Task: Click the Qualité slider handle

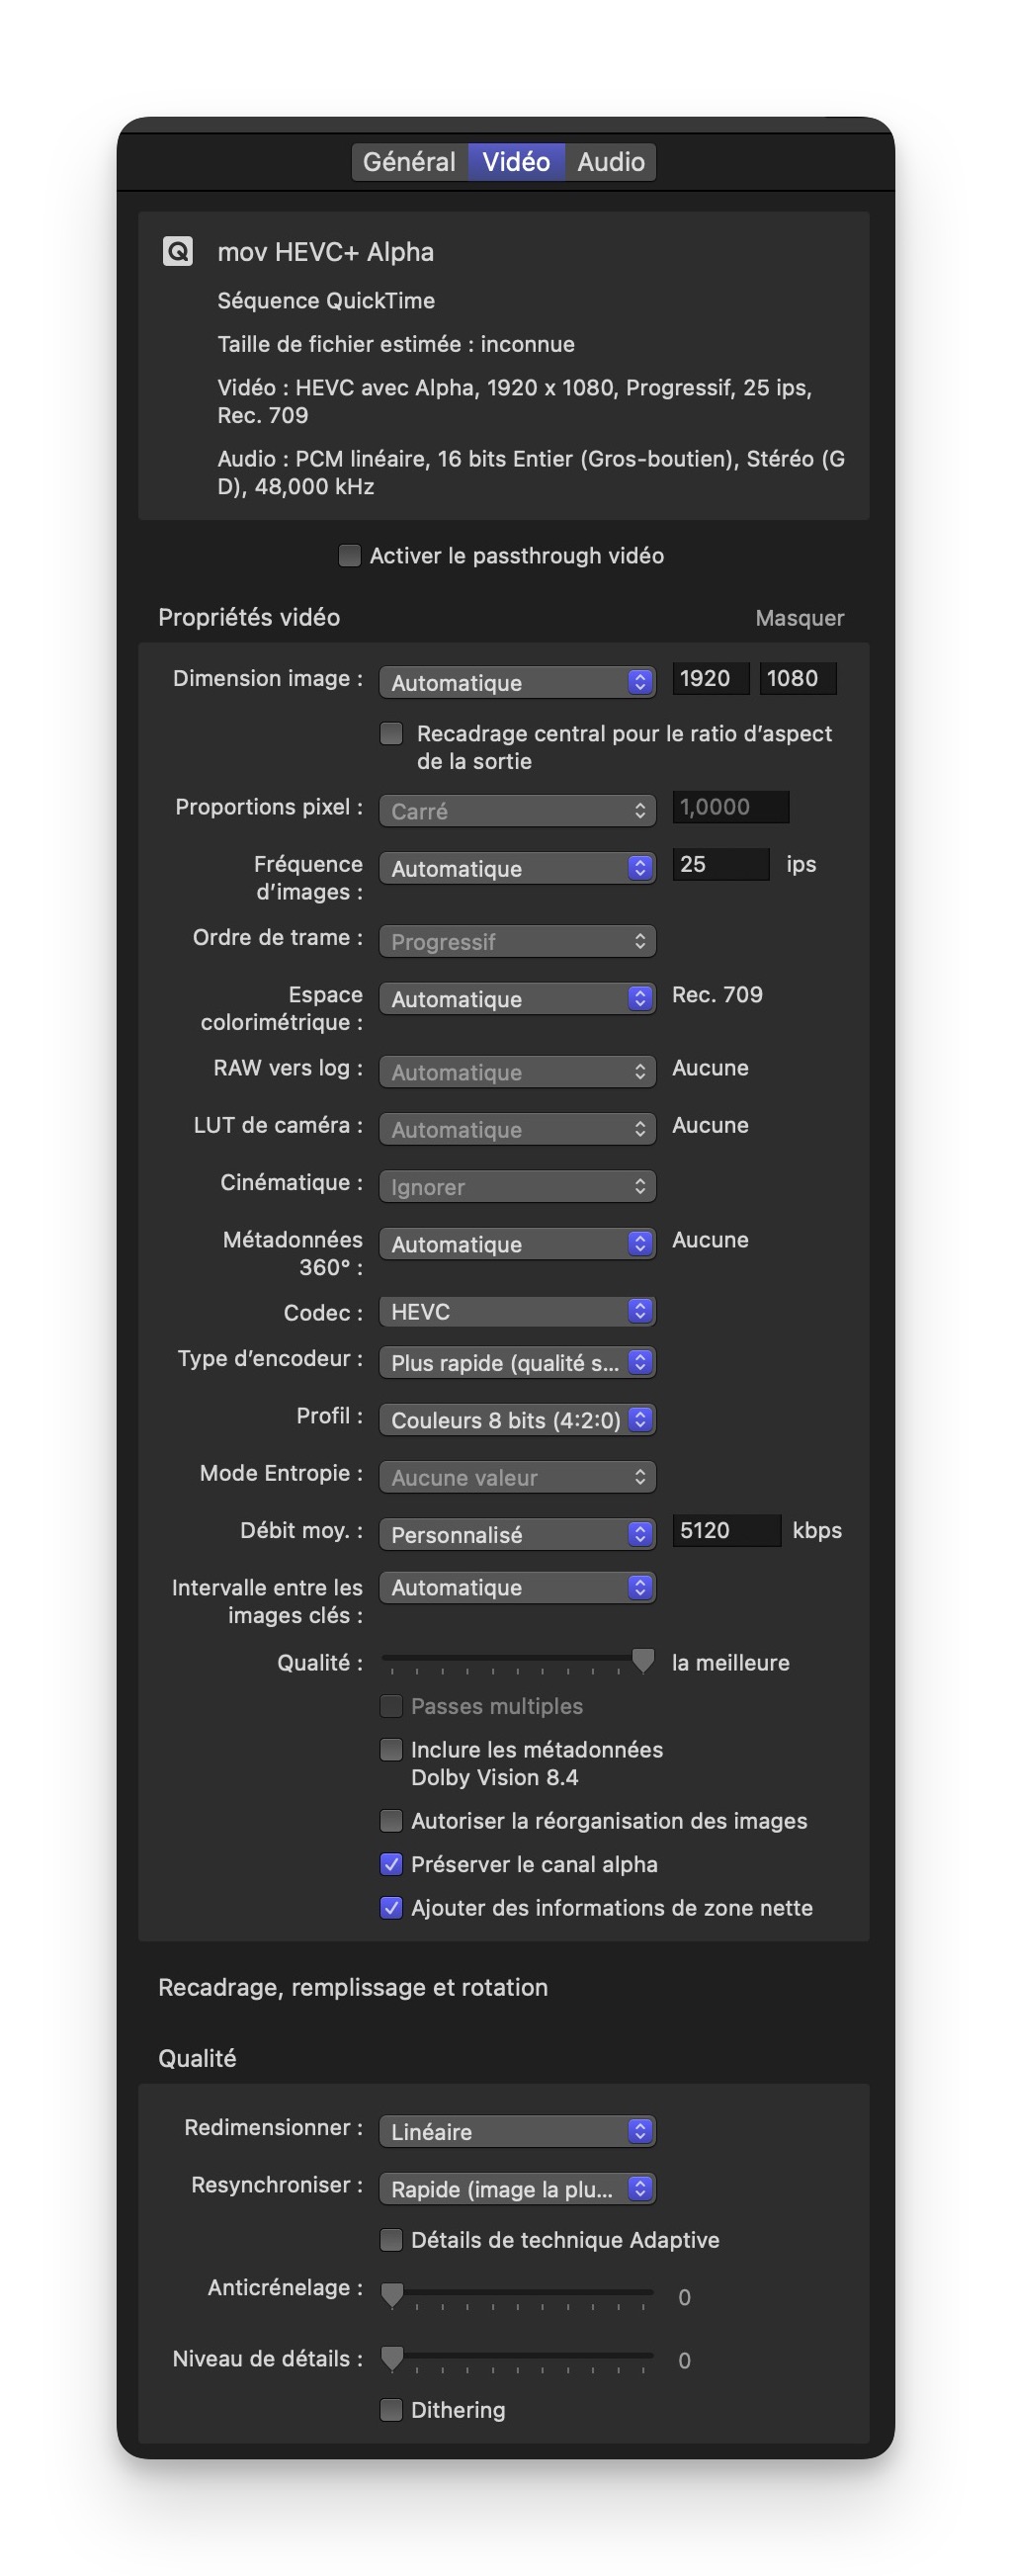Action: tap(643, 1661)
